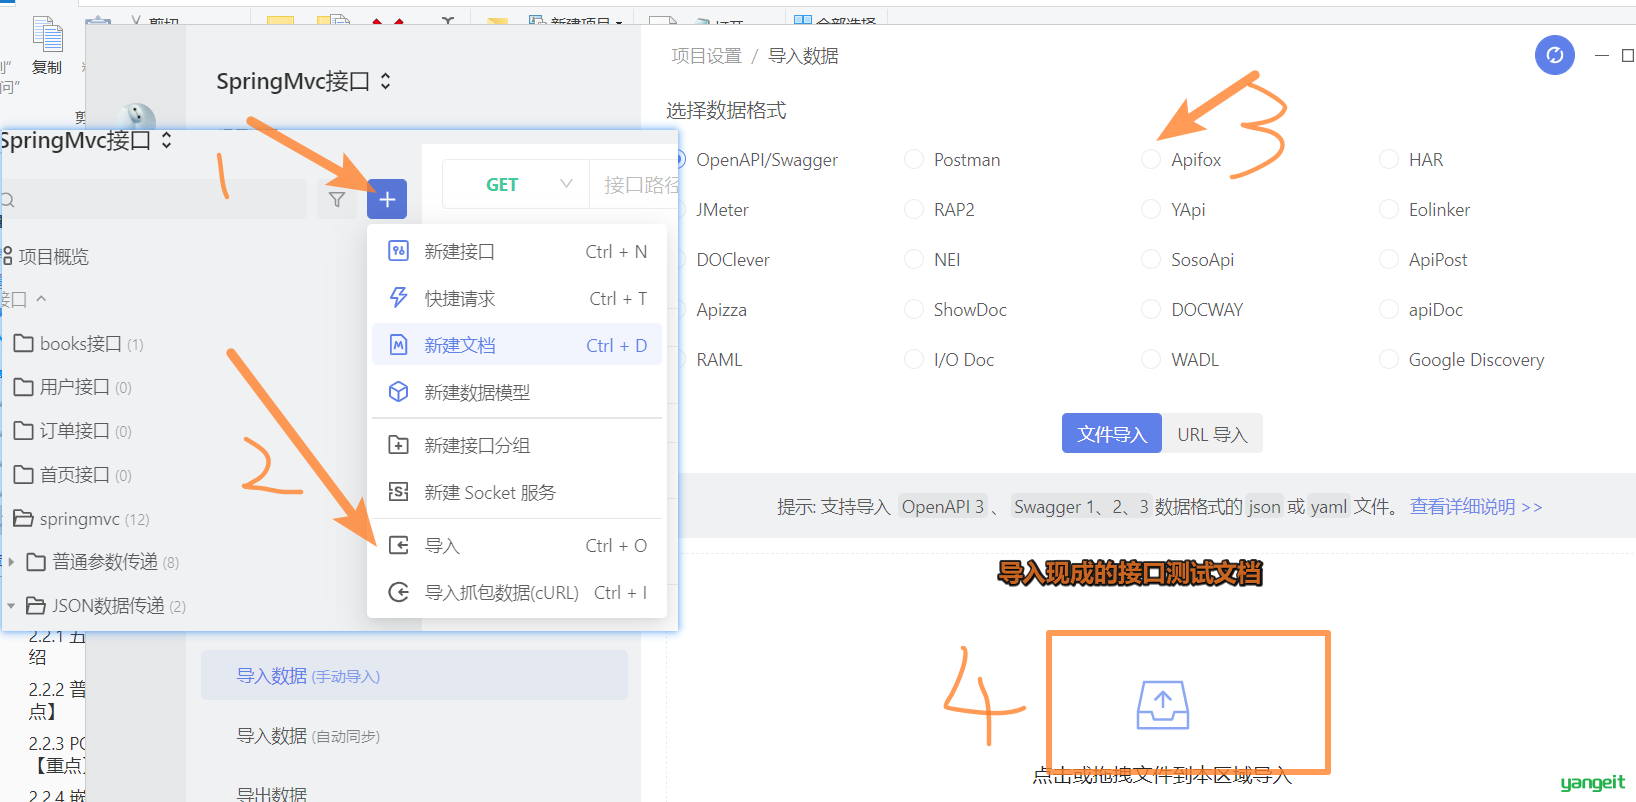Click the 用户接口 folder icon
Image resolution: width=1636 pixels, height=802 pixels.
(23, 387)
